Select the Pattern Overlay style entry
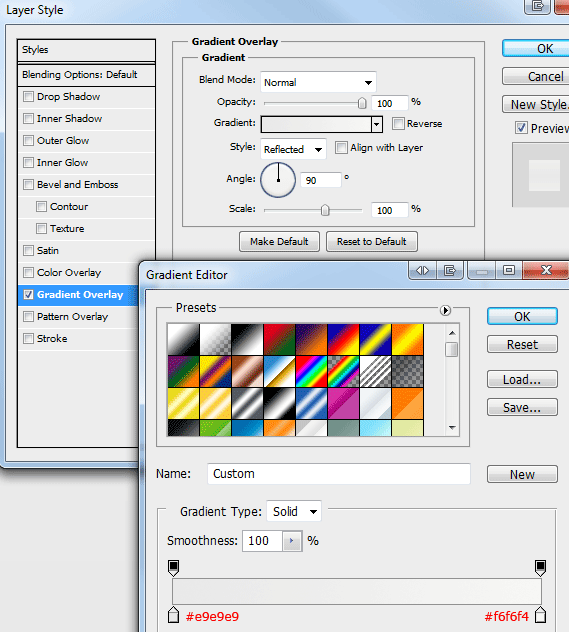 [x=73, y=317]
